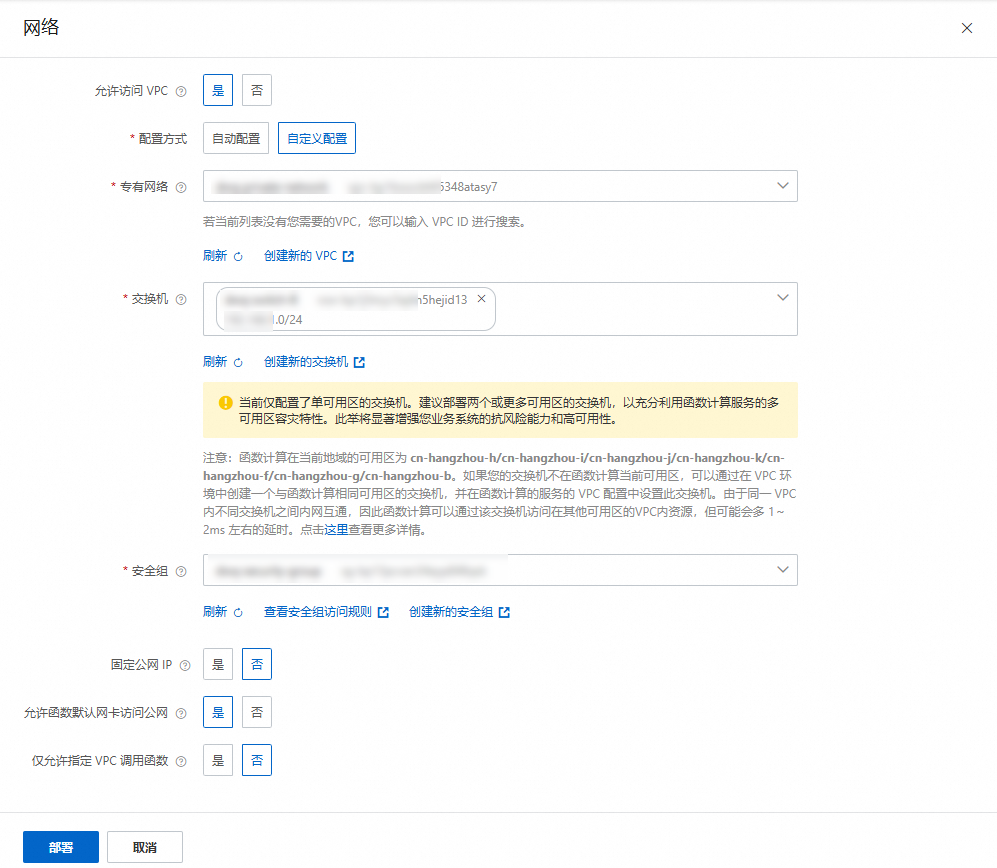The width and height of the screenshot is (997, 868).
Task: Click refresh icon under the 交换机 selector
Action: pyautogui.click(x=238, y=362)
